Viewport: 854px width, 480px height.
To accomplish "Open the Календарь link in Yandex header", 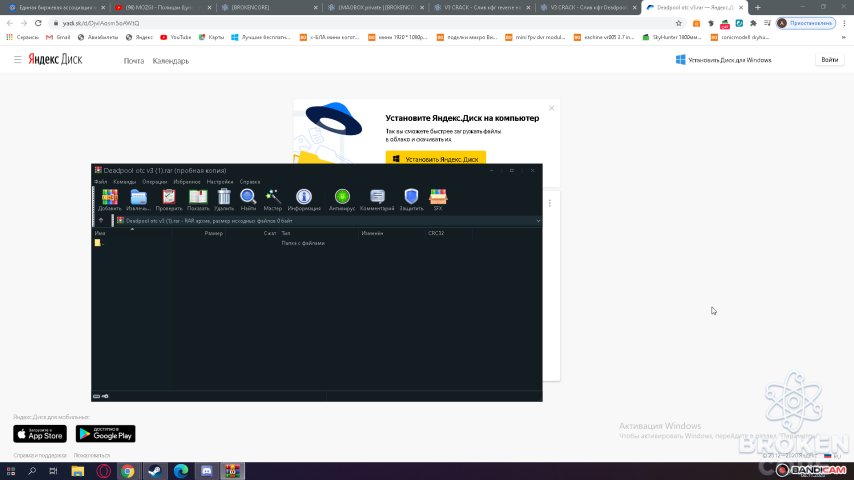I will click(170, 61).
